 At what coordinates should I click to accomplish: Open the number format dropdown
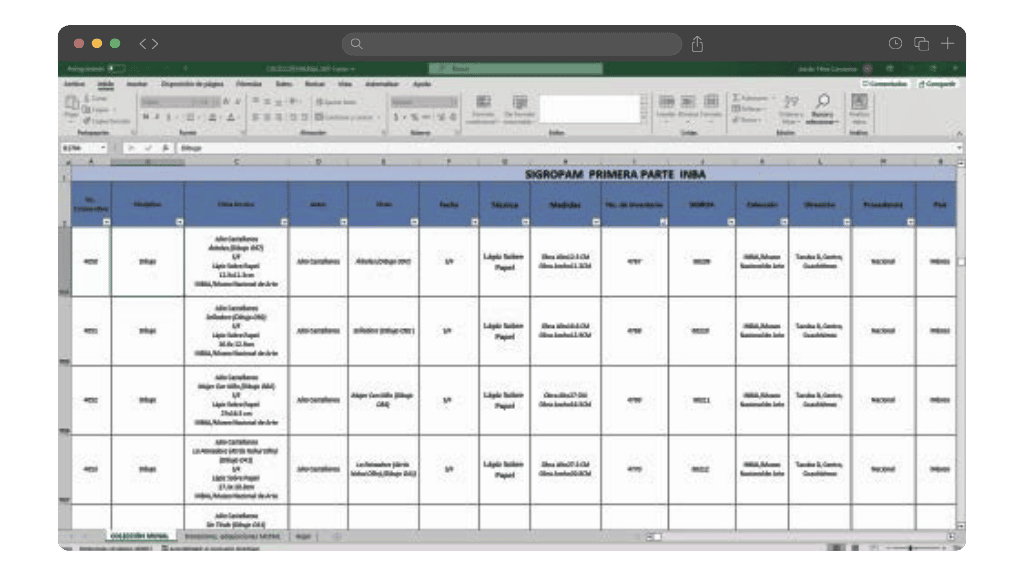point(454,102)
